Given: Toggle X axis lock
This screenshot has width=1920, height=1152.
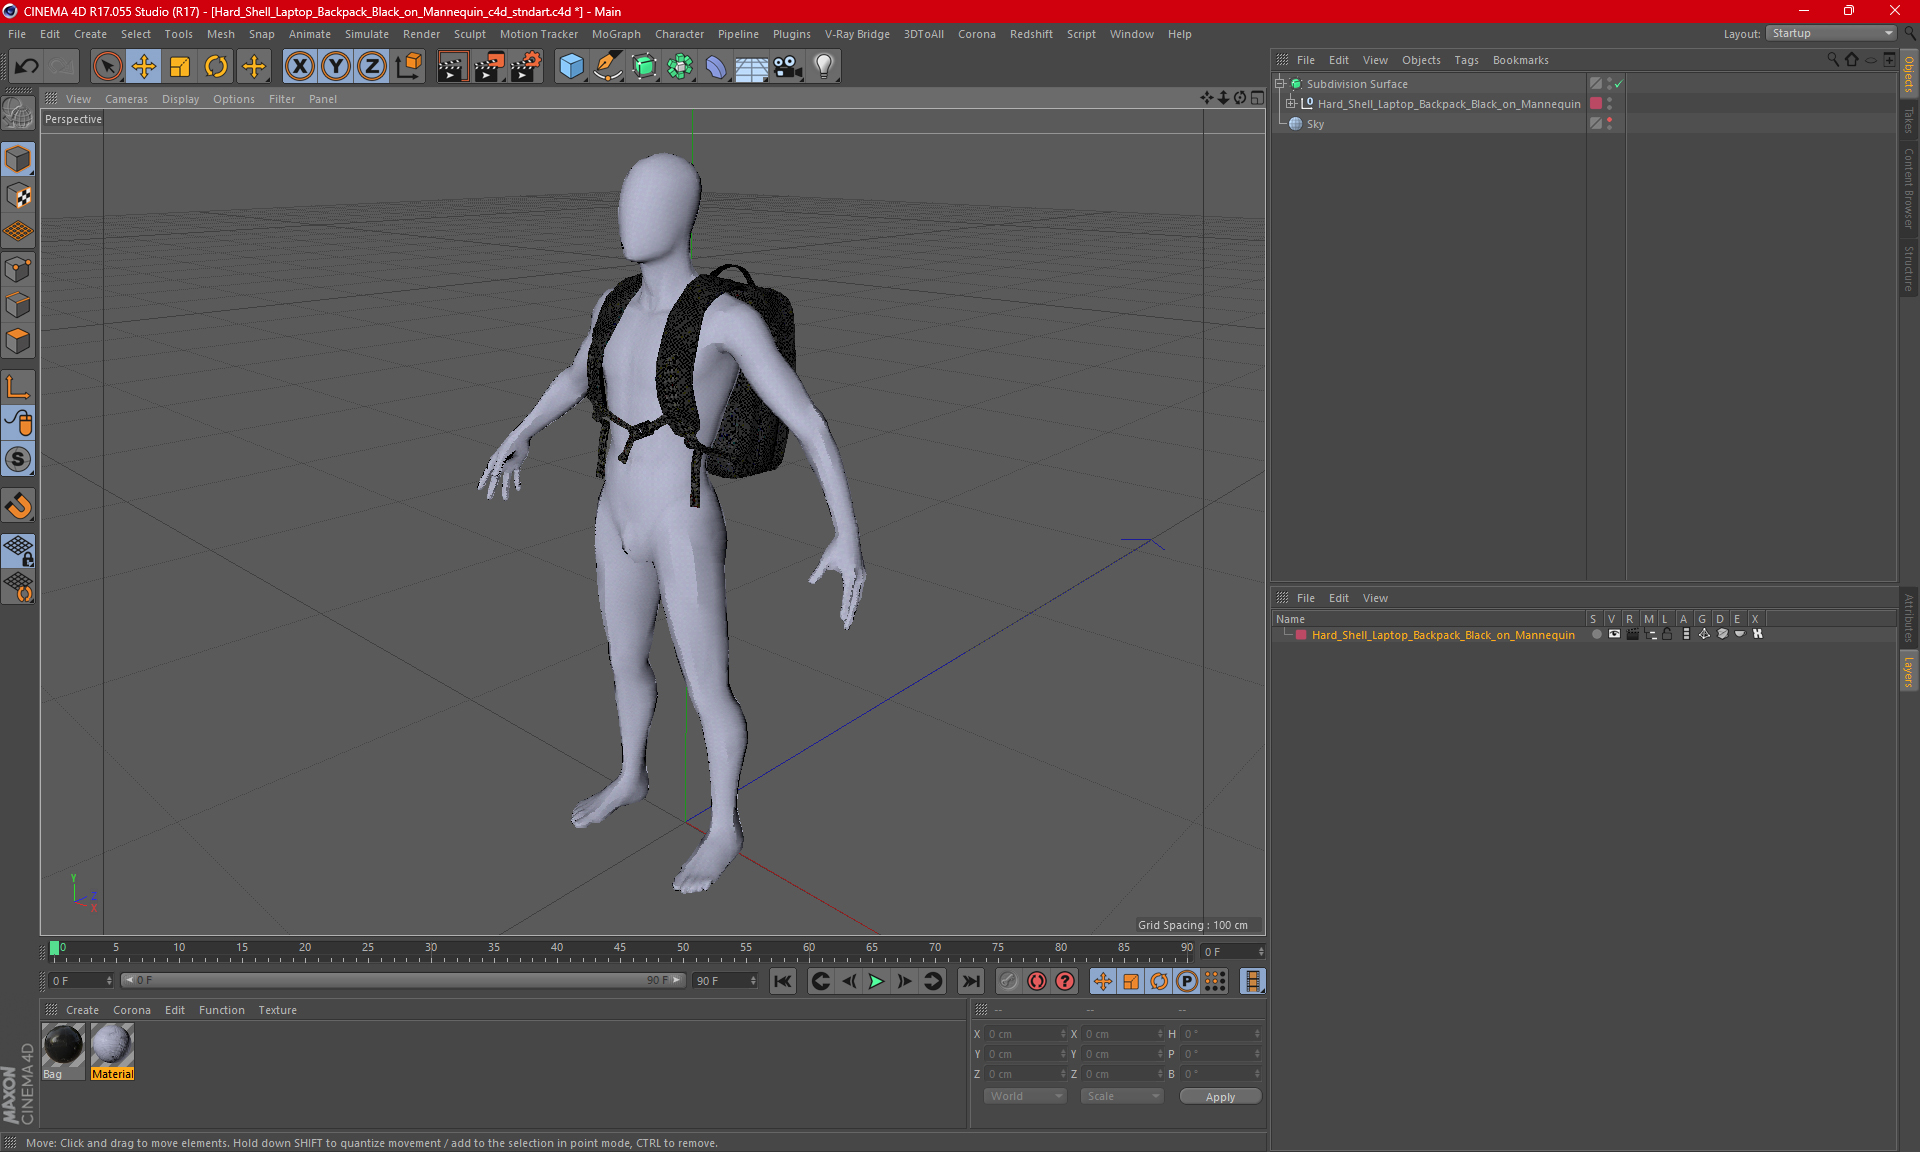Looking at the screenshot, I should [299, 67].
